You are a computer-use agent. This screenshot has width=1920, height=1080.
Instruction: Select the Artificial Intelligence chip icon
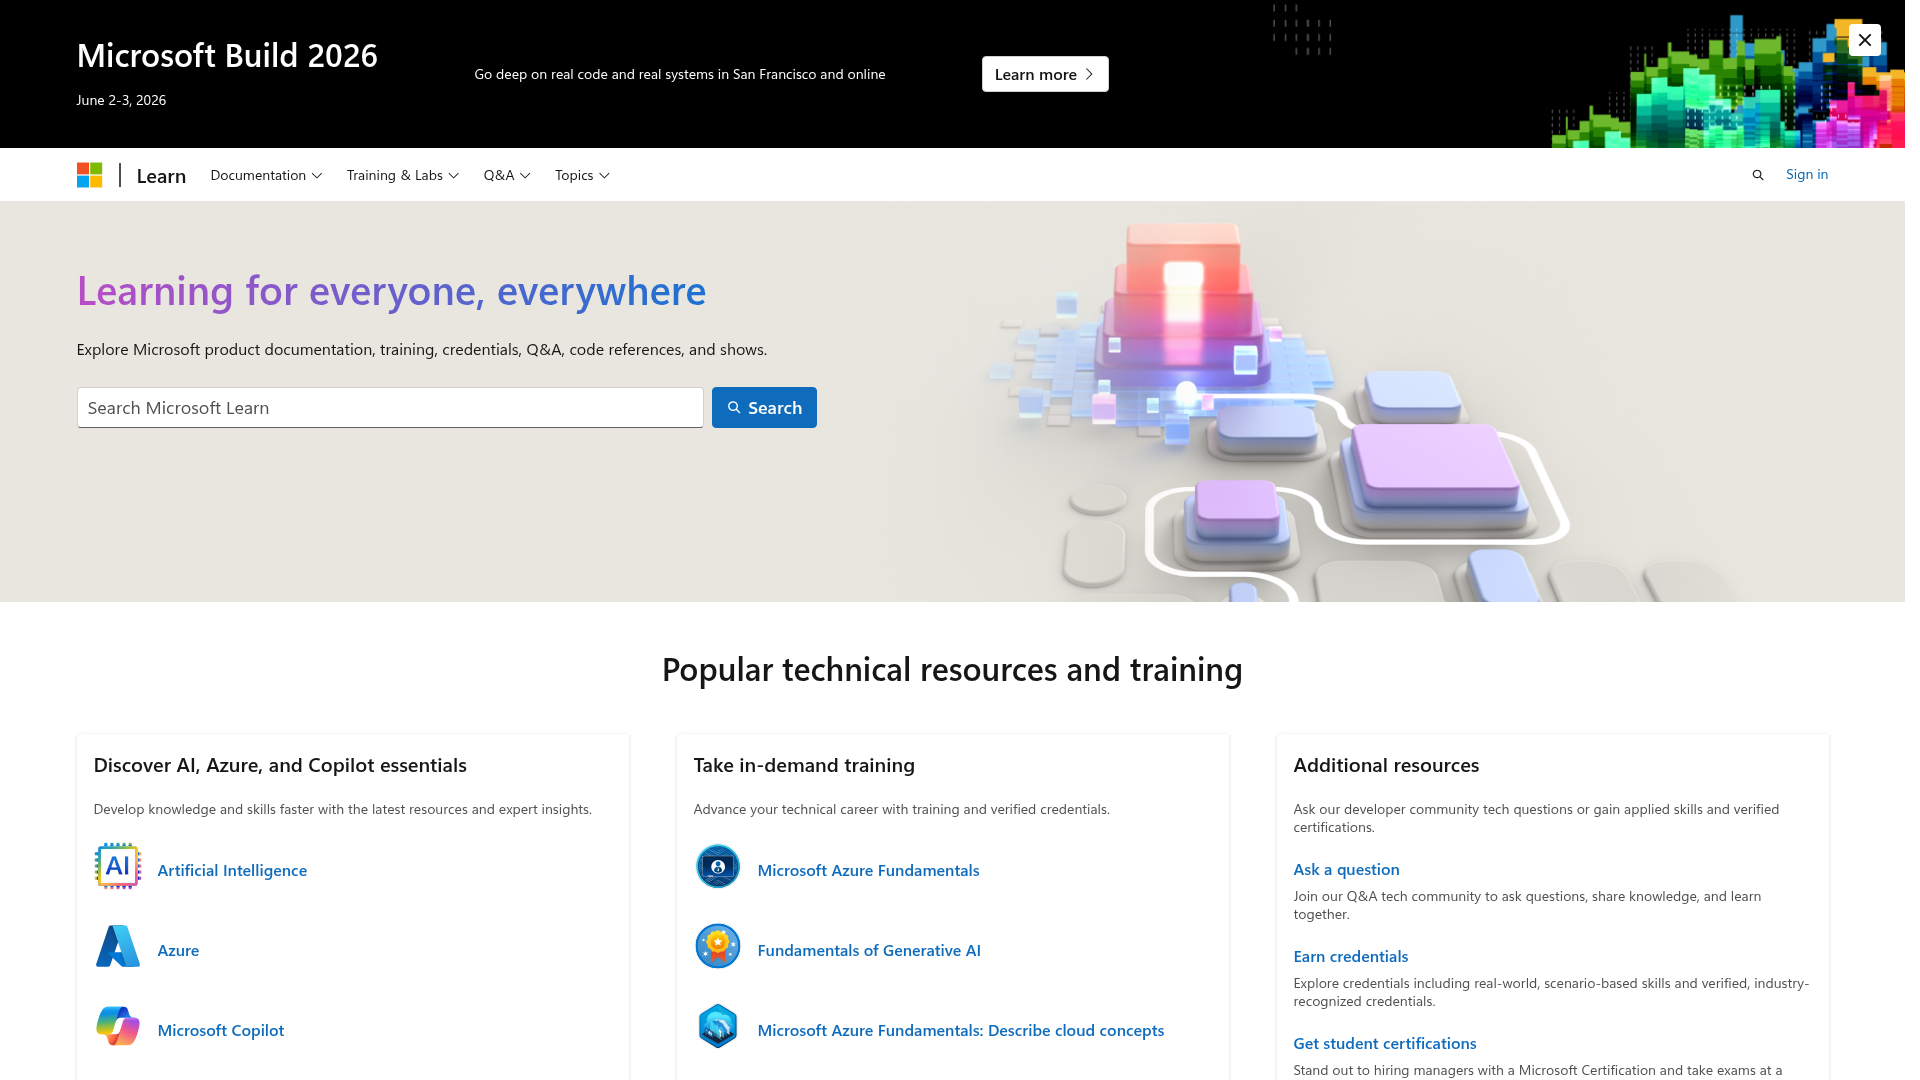117,866
